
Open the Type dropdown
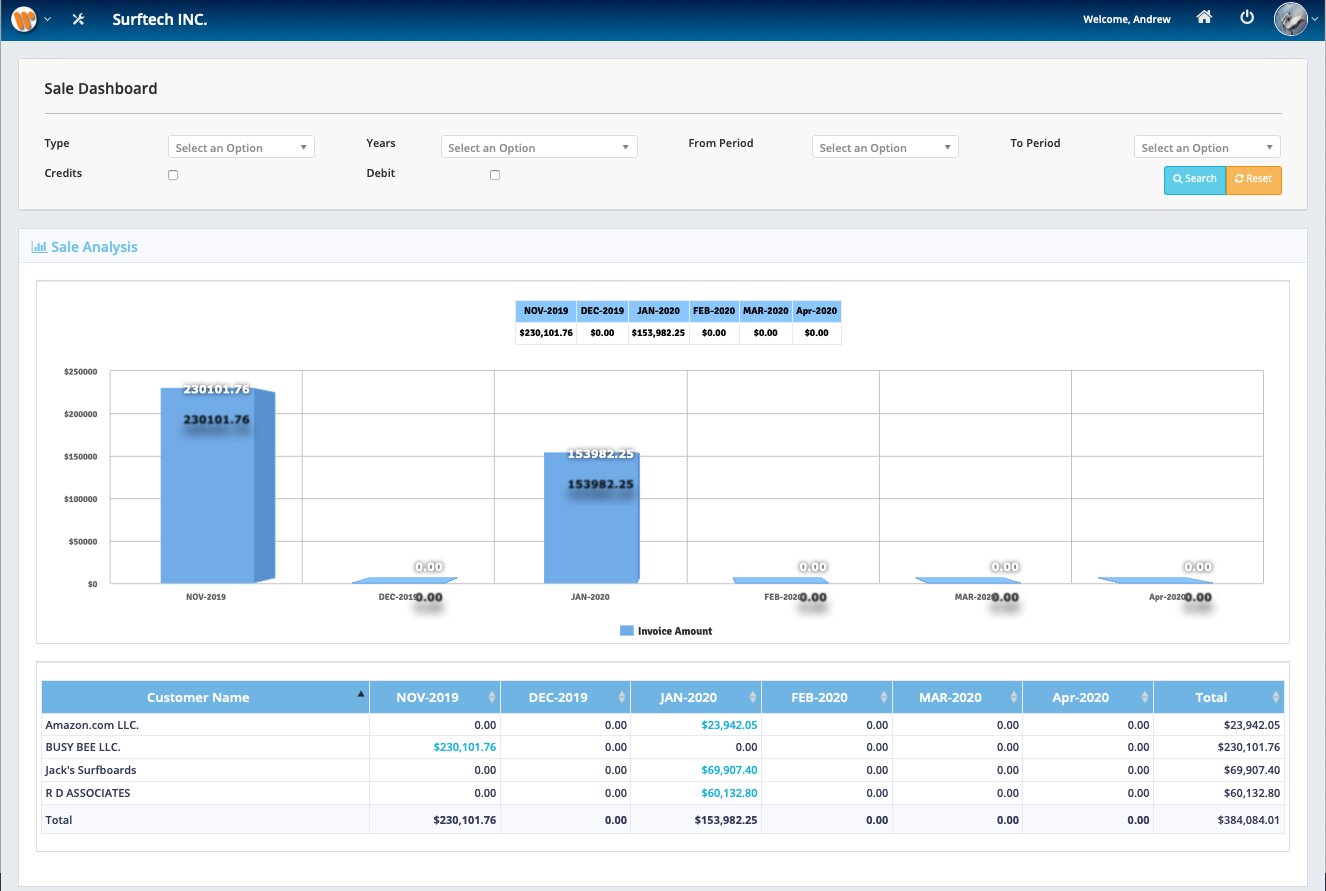pos(241,148)
